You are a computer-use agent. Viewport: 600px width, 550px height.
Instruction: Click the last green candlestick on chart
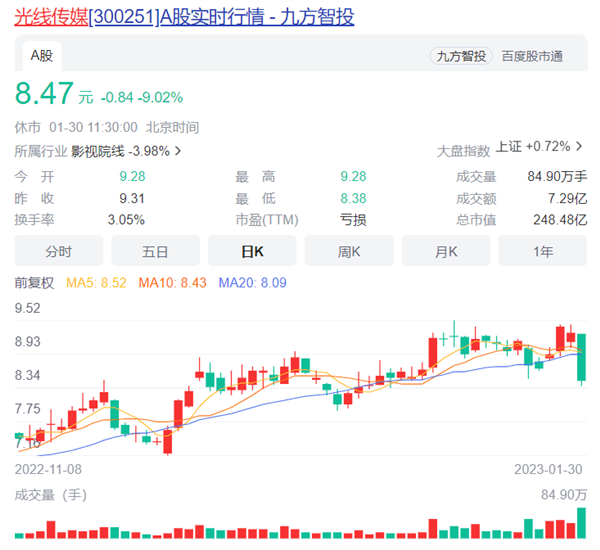pos(580,358)
